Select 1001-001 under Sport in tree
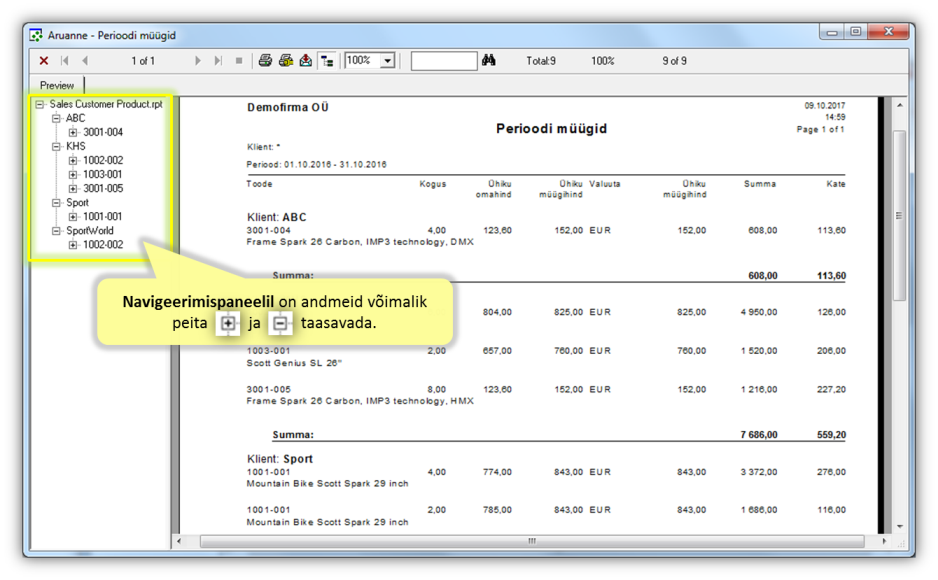This screenshot has height=580, width=938. [102, 216]
